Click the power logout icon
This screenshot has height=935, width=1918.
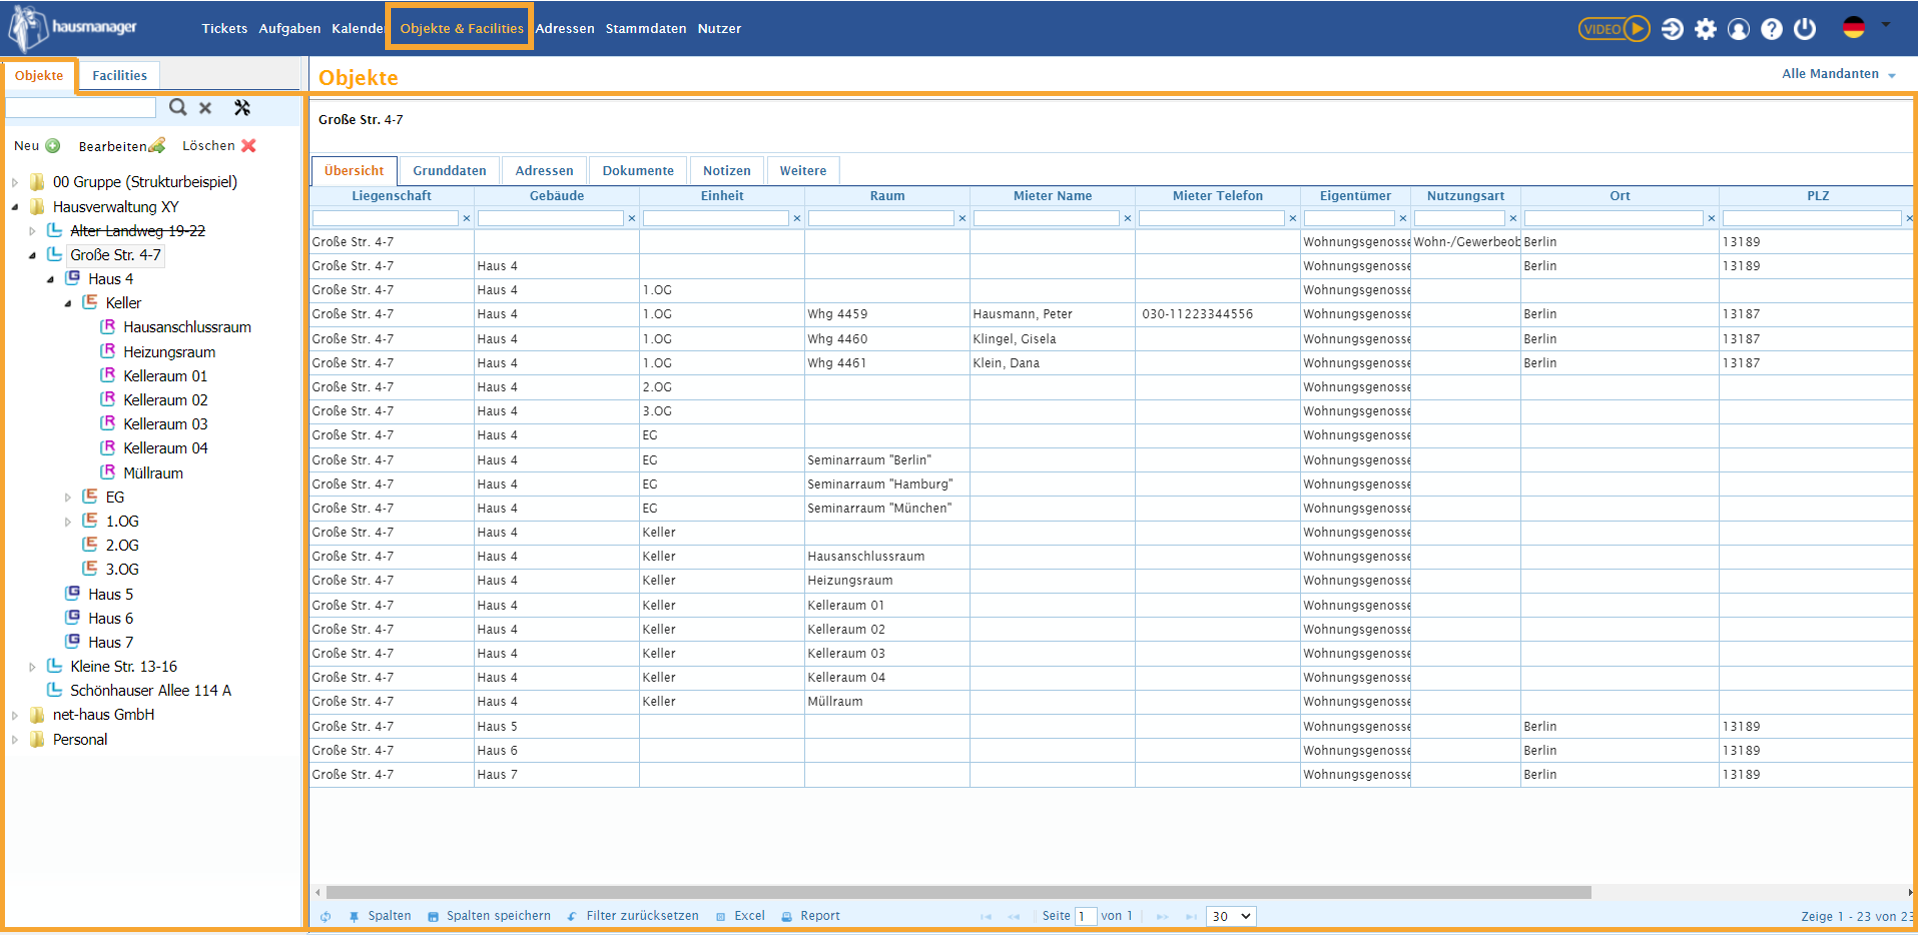1805,29
